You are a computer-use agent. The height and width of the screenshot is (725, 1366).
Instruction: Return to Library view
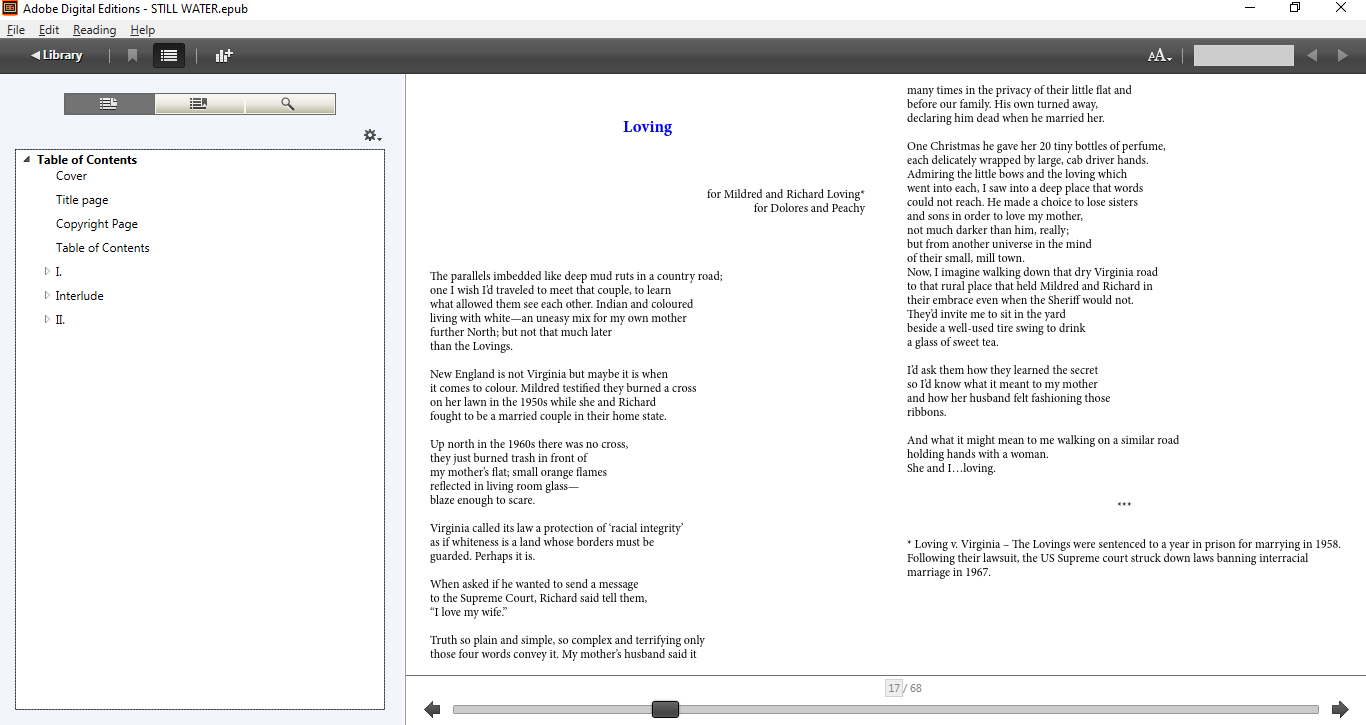(57, 55)
